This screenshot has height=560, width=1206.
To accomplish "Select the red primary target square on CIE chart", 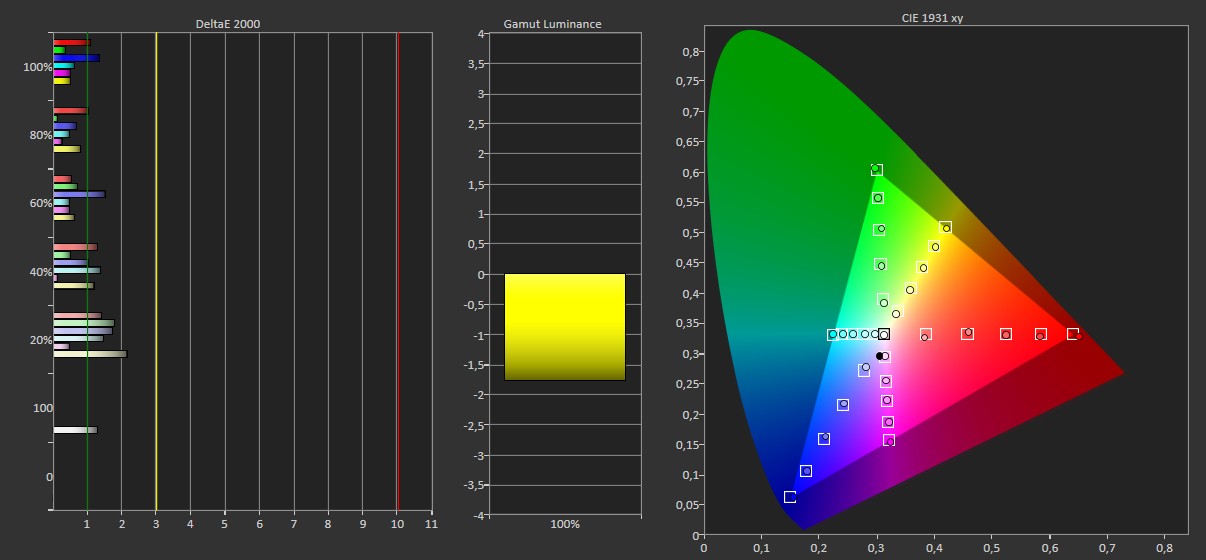I will [x=1072, y=334].
